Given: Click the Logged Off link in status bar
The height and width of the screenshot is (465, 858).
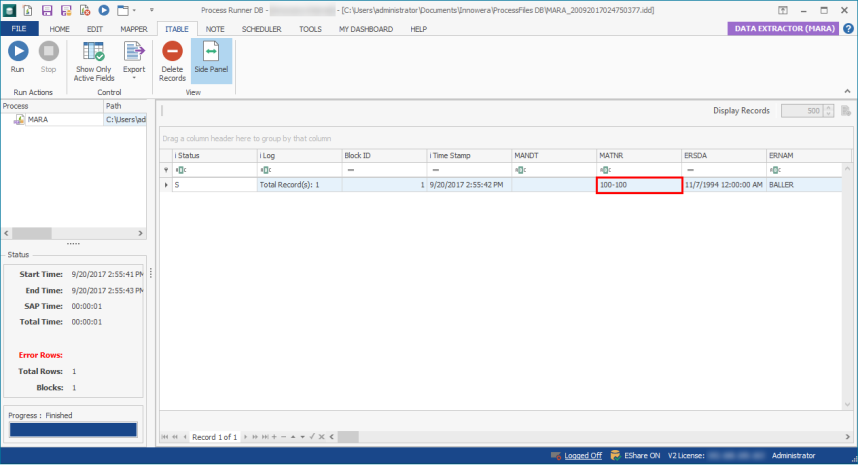Looking at the screenshot, I should tap(583, 455).
